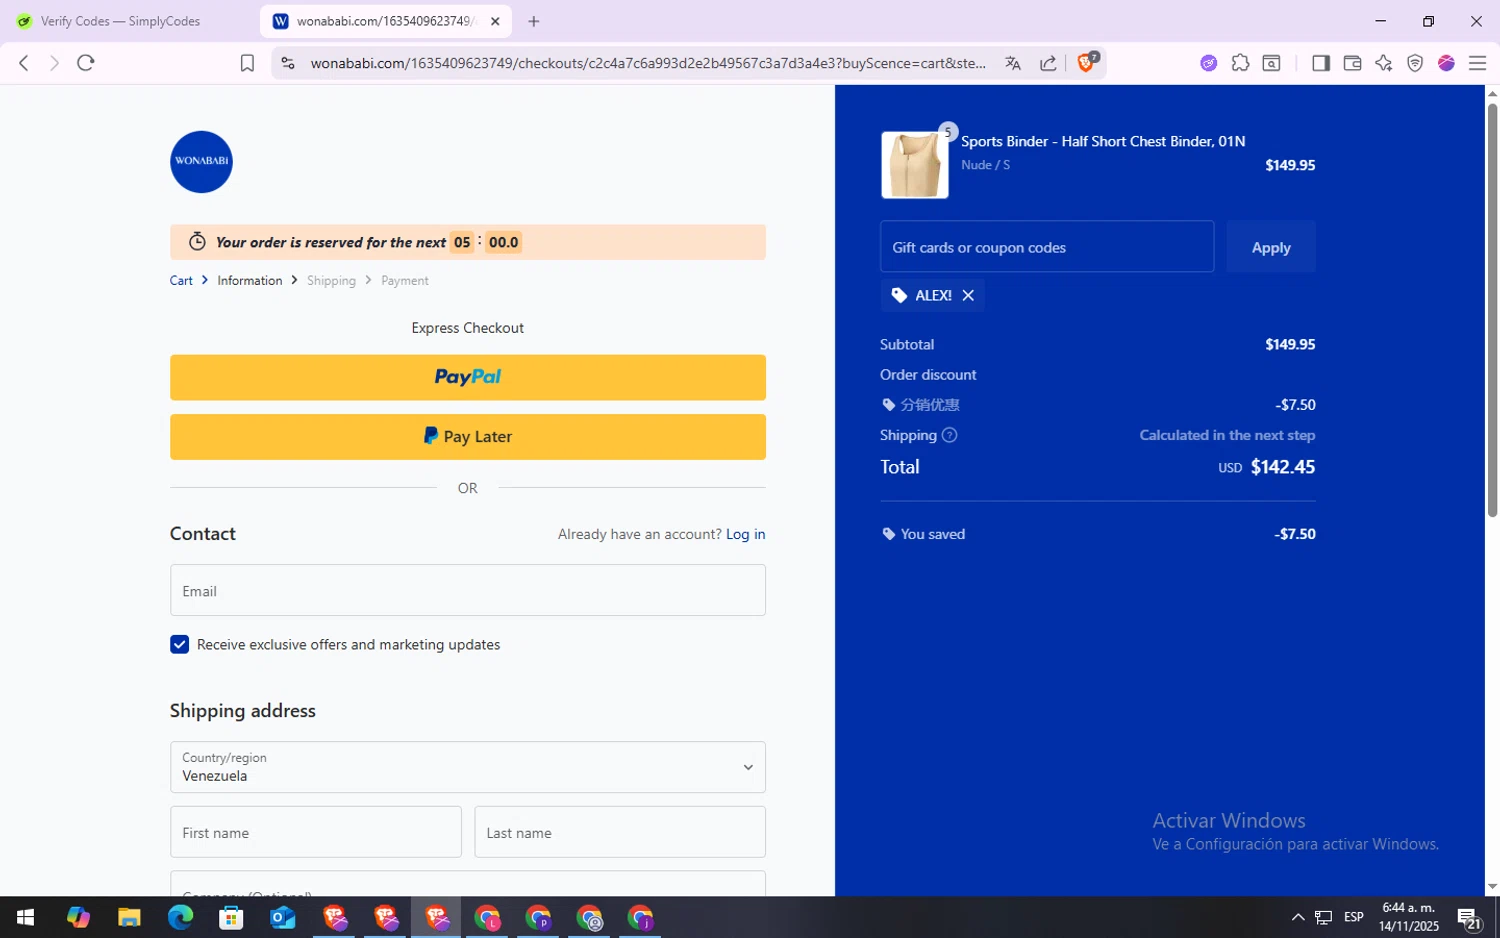Open Brave Wallet icon

1352,63
